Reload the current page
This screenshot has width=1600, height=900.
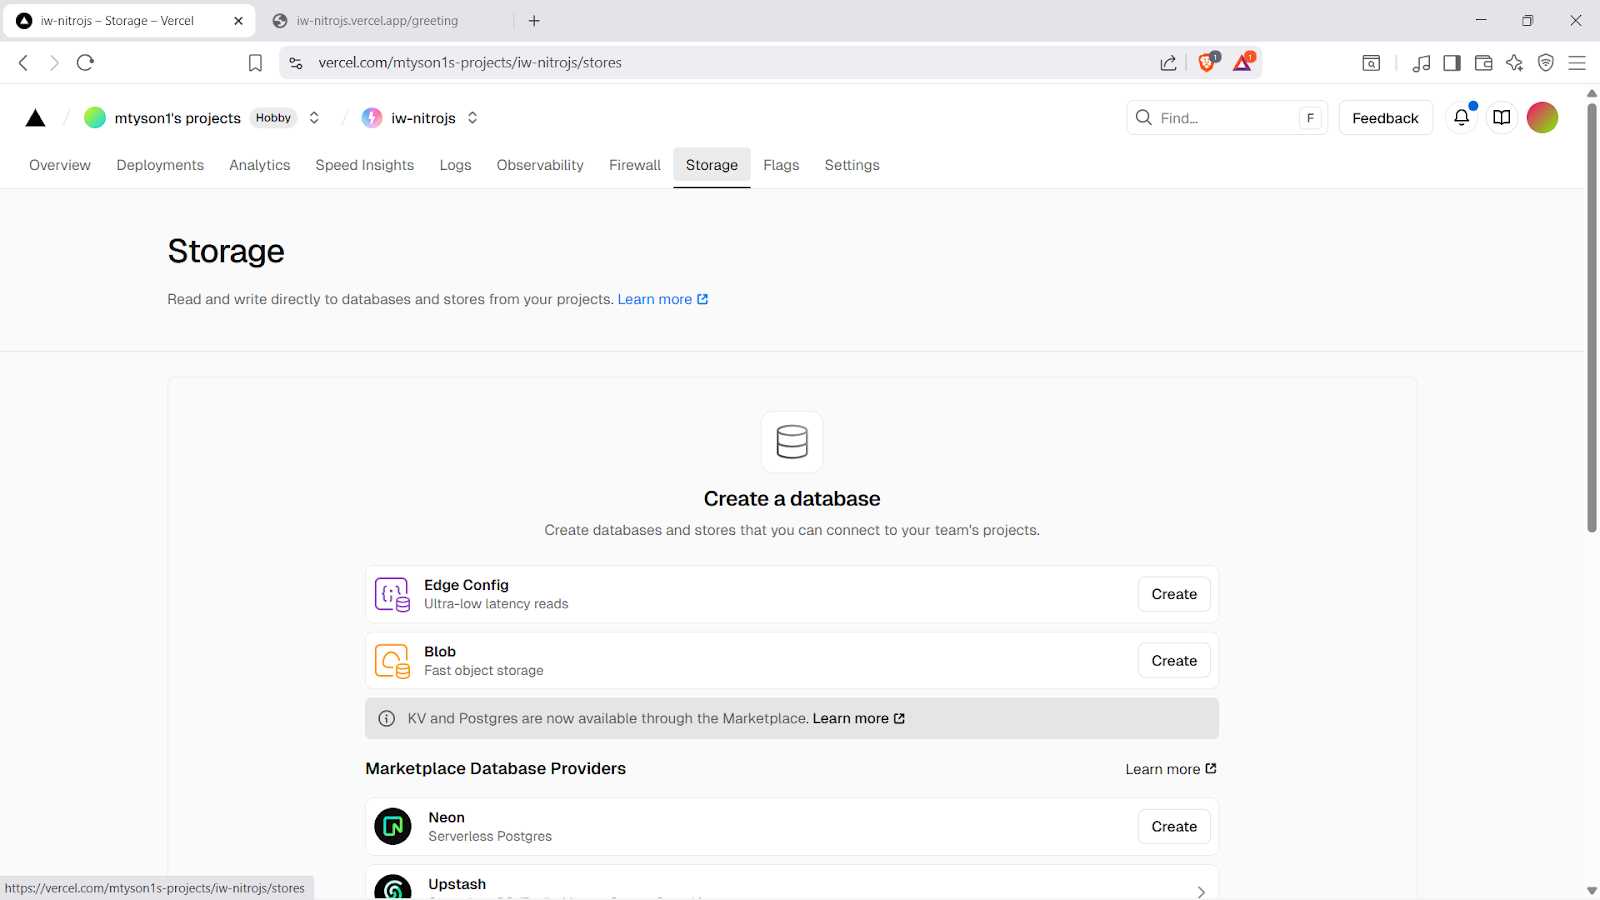coord(85,63)
